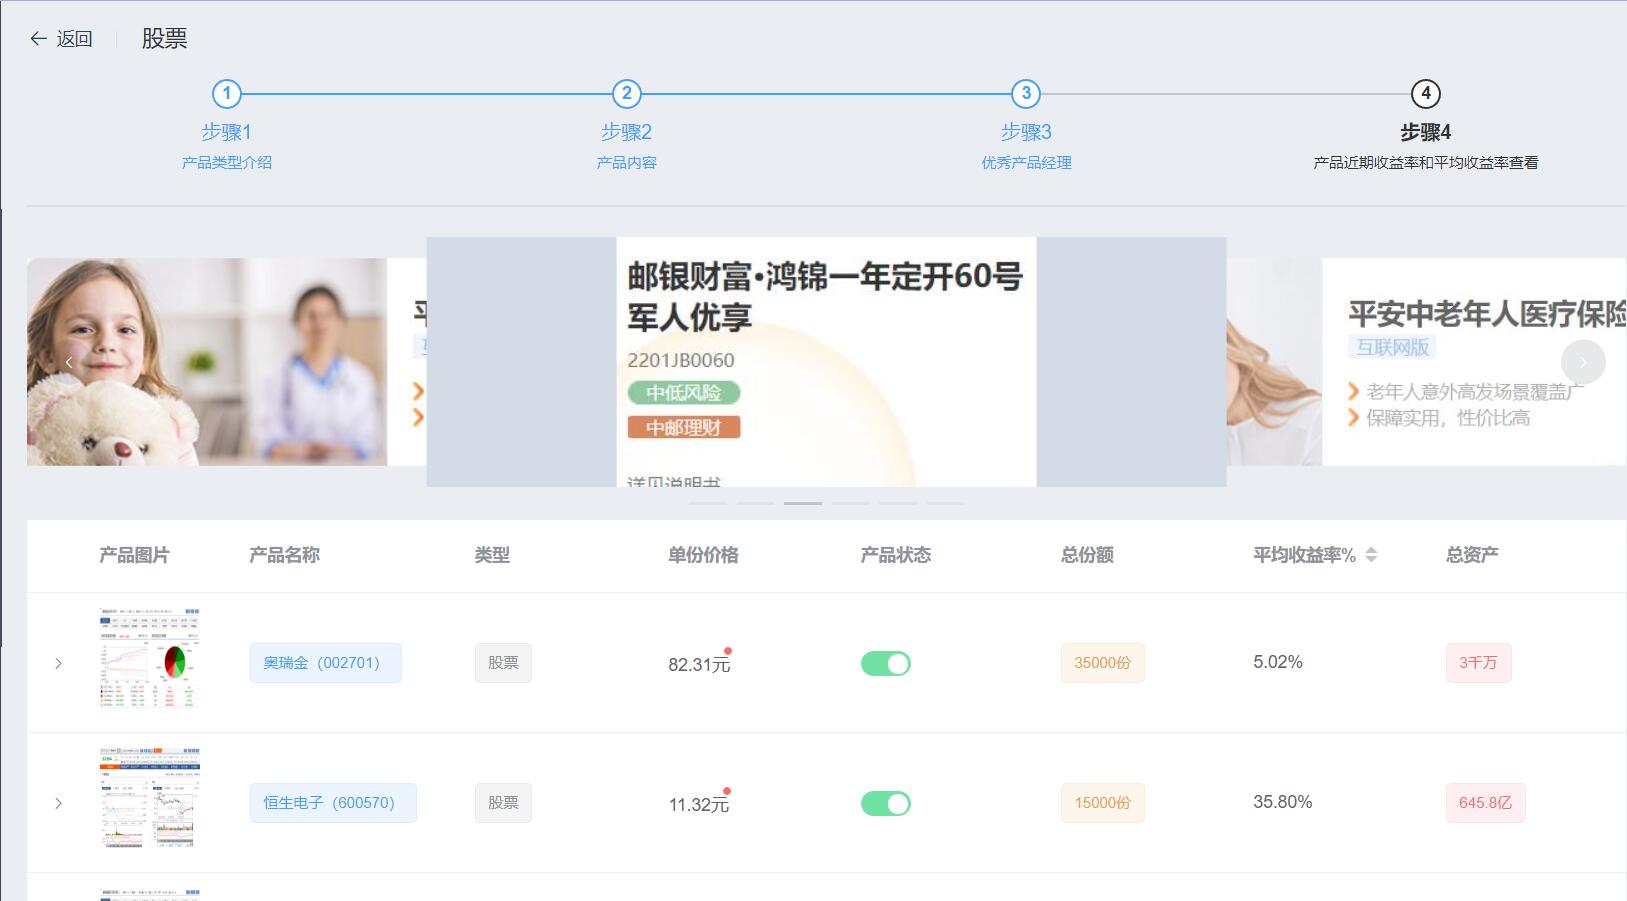Go back using the 返回 arrow

coord(60,39)
